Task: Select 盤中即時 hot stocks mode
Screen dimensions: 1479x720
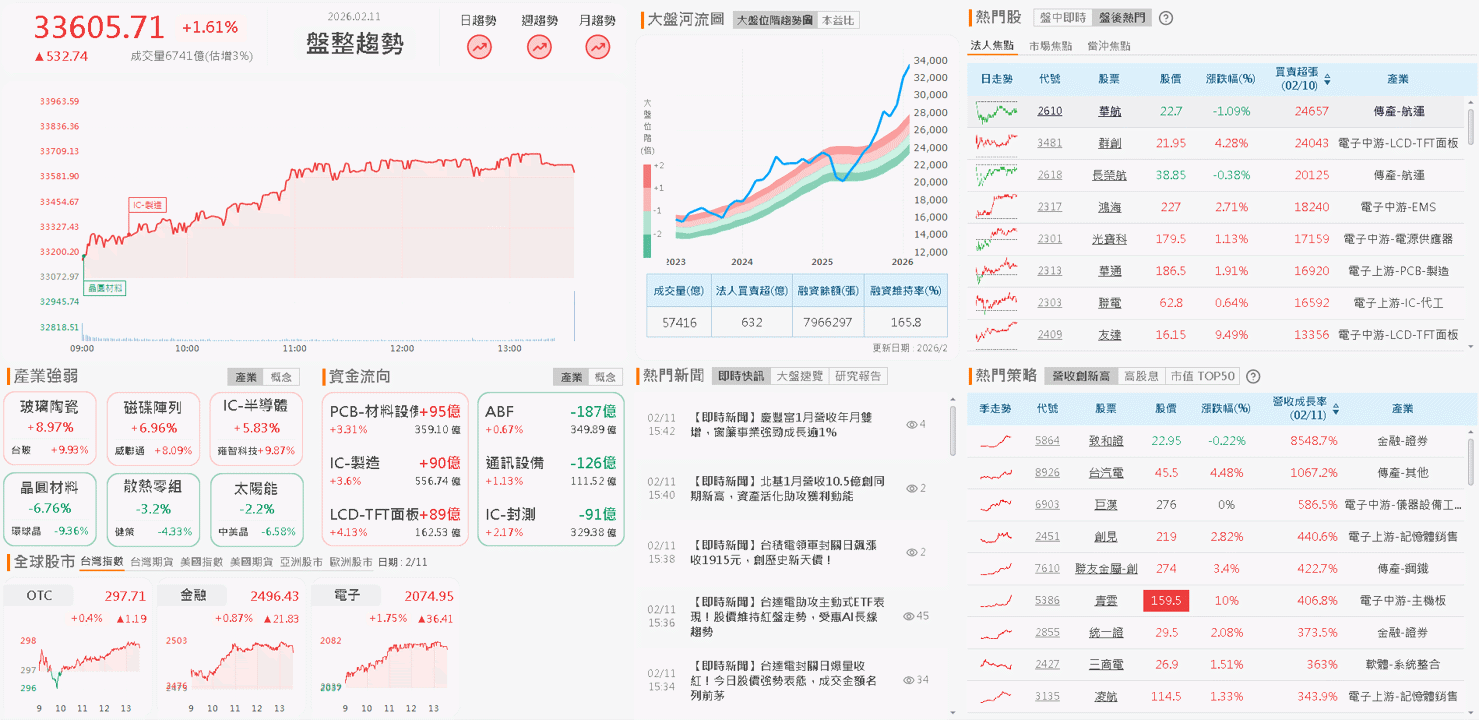Action: tap(1062, 18)
